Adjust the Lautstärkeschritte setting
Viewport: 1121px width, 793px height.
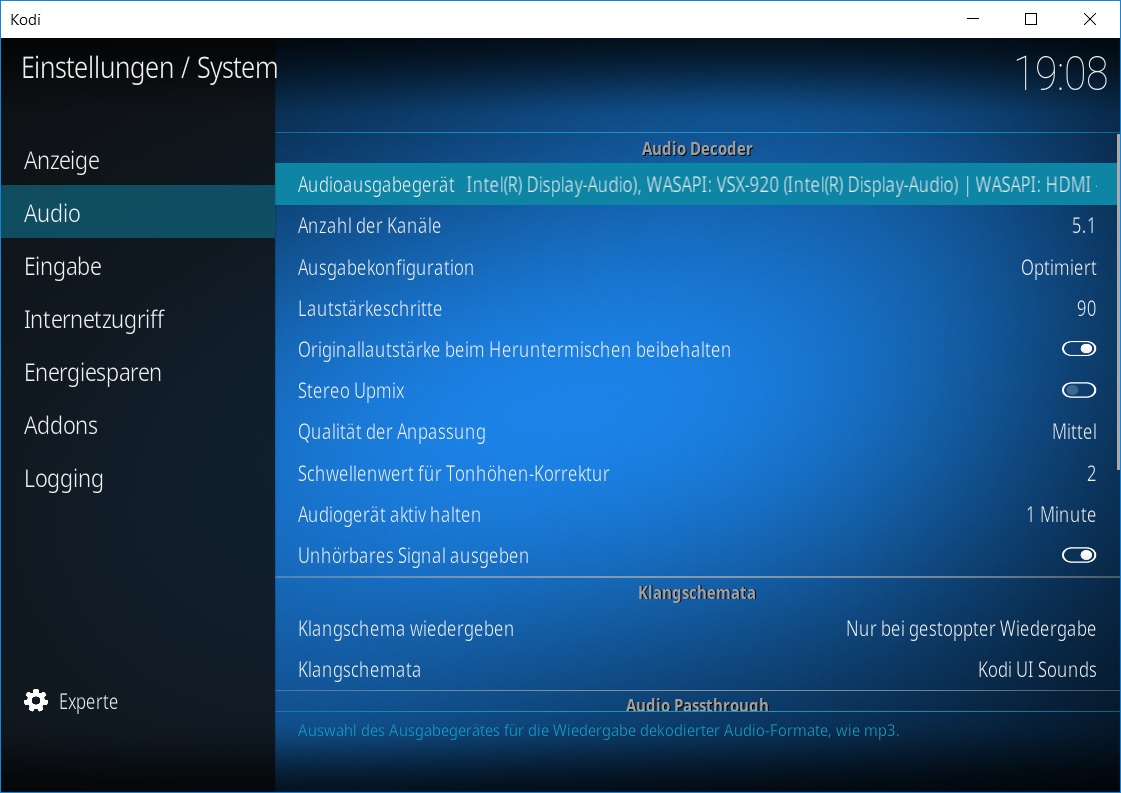point(696,308)
